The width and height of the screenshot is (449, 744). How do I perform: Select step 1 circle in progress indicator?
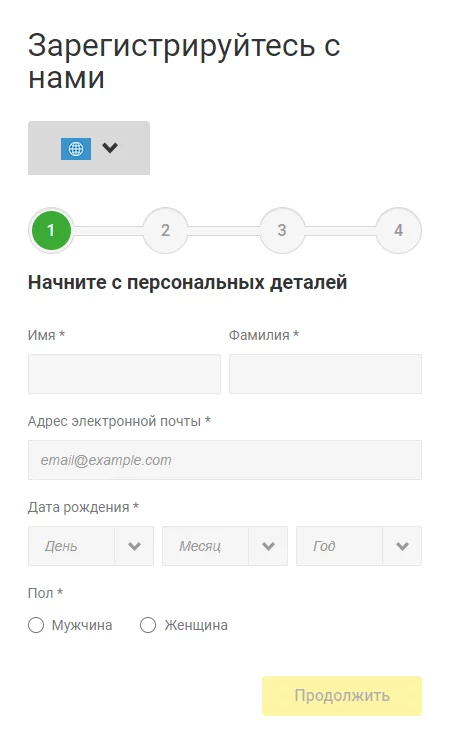(x=51, y=230)
